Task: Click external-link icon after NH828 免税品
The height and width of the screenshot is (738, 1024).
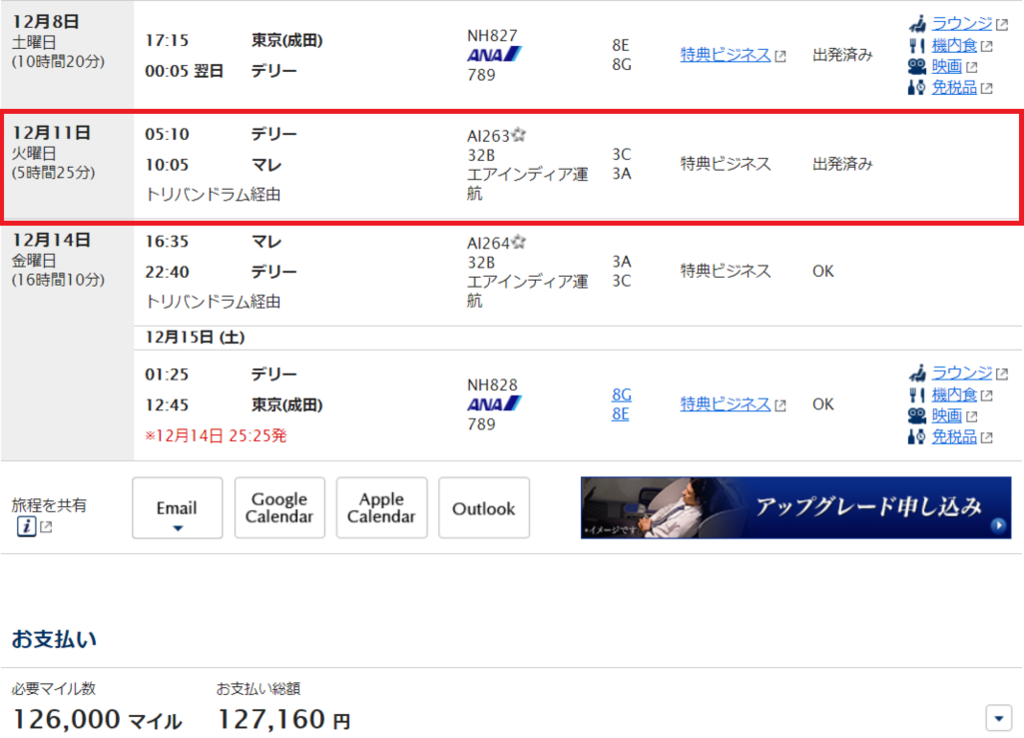Action: (x=986, y=438)
